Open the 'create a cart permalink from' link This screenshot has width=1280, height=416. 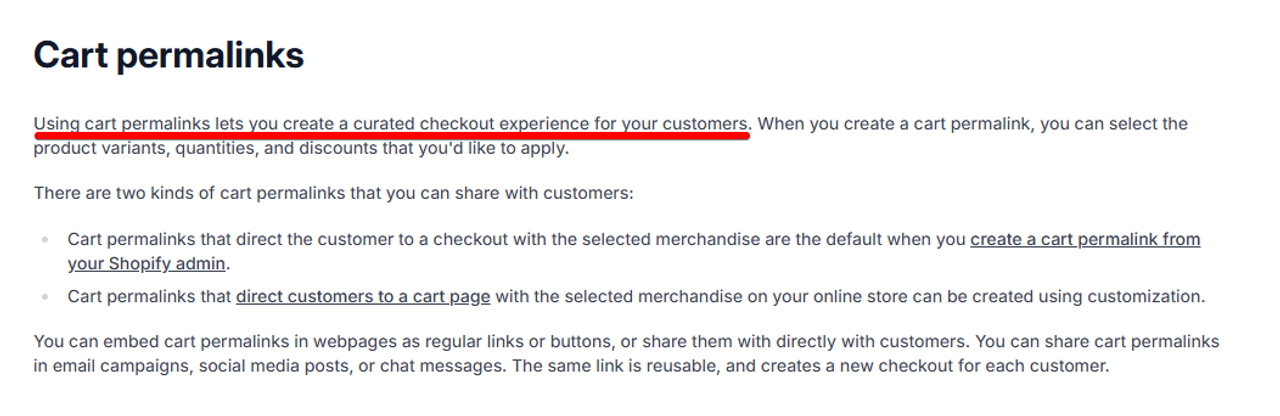pyautogui.click(x=1085, y=240)
